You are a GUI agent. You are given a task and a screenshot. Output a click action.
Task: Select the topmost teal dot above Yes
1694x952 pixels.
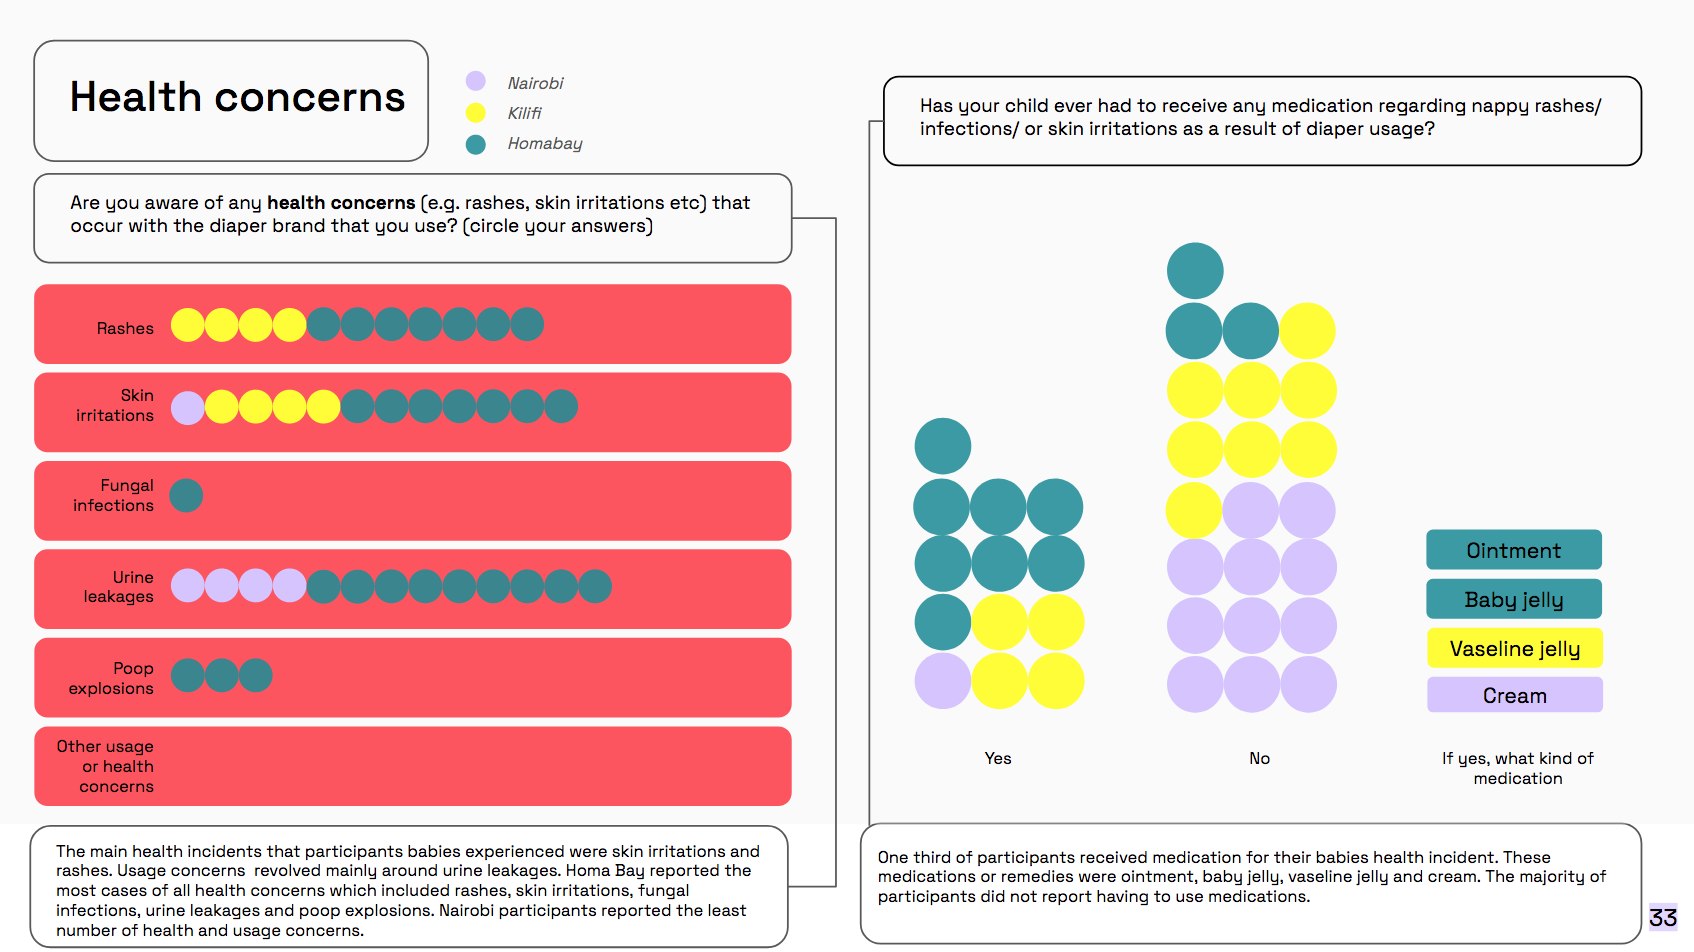pos(943,446)
